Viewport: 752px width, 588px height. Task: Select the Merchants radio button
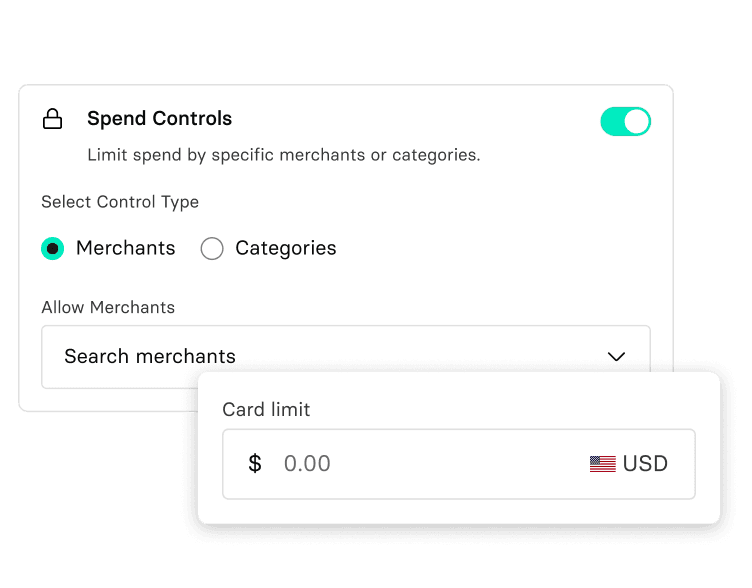pyautogui.click(x=53, y=248)
